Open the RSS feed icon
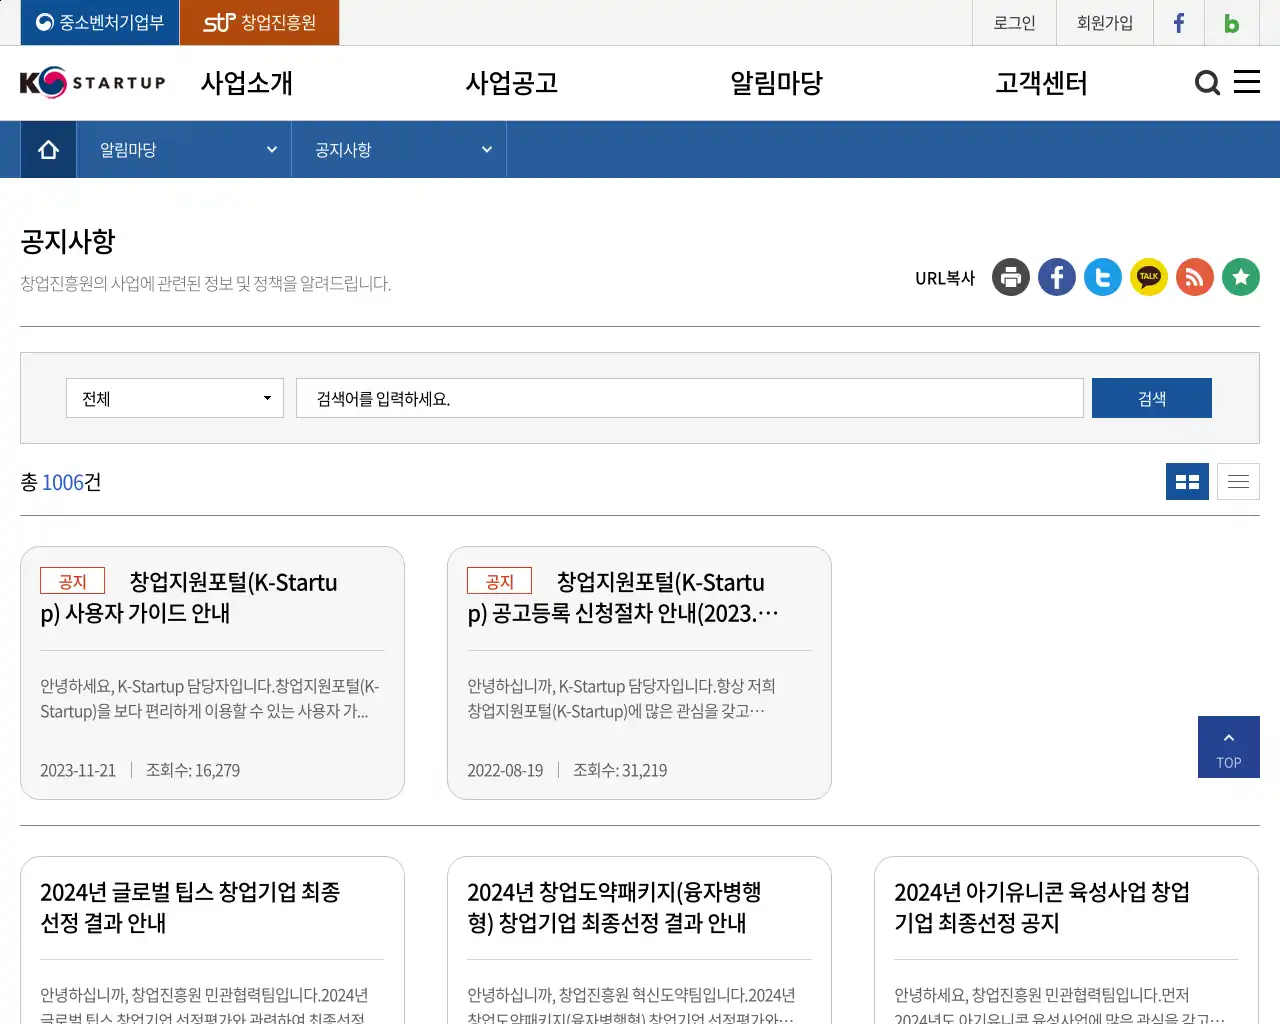The image size is (1280, 1024). (x=1194, y=277)
